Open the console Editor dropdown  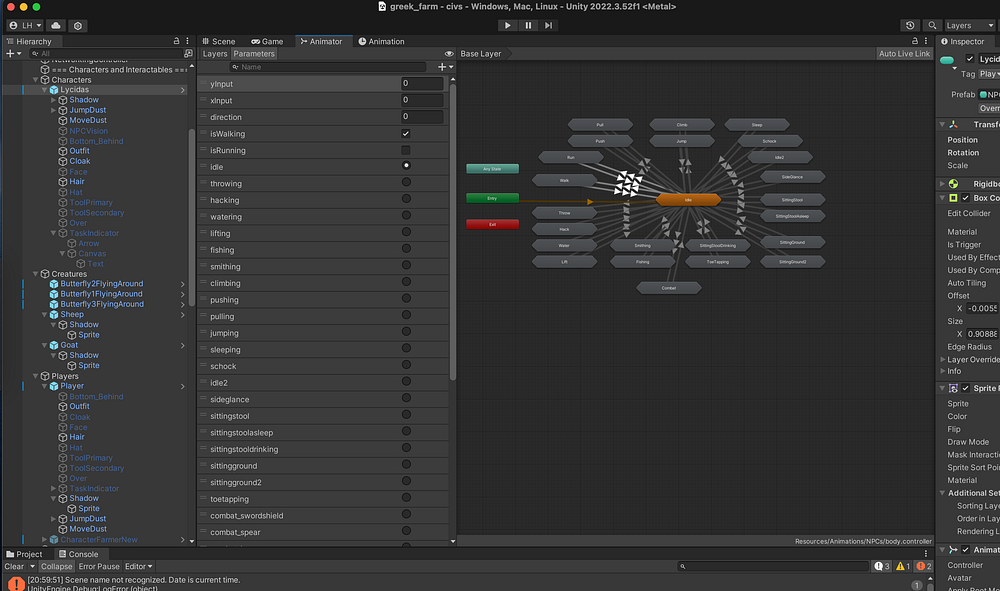[x=138, y=566]
